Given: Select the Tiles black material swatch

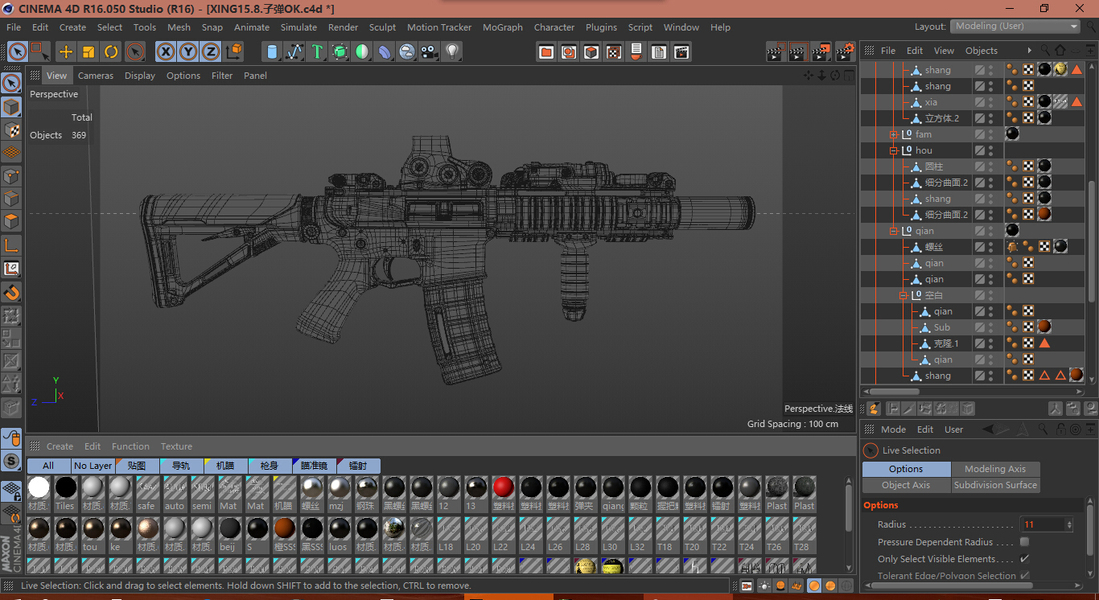Looking at the screenshot, I should (x=66, y=486).
